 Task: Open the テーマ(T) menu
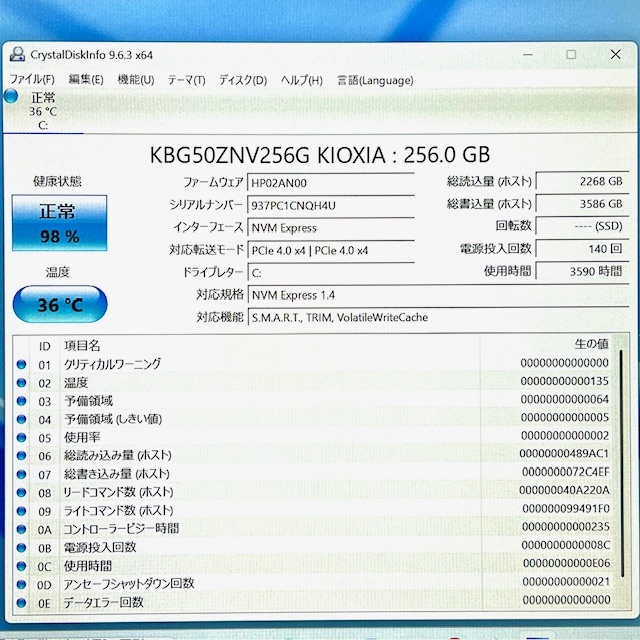(187, 80)
